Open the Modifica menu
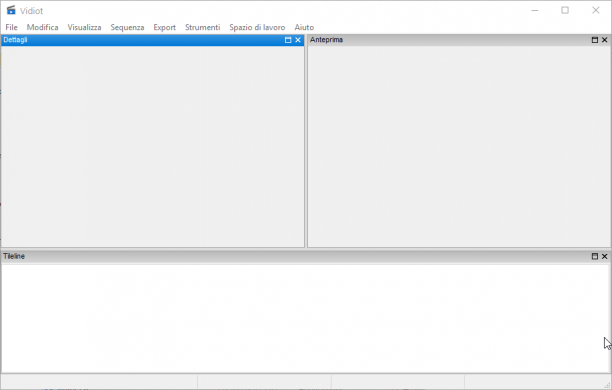 pos(43,27)
